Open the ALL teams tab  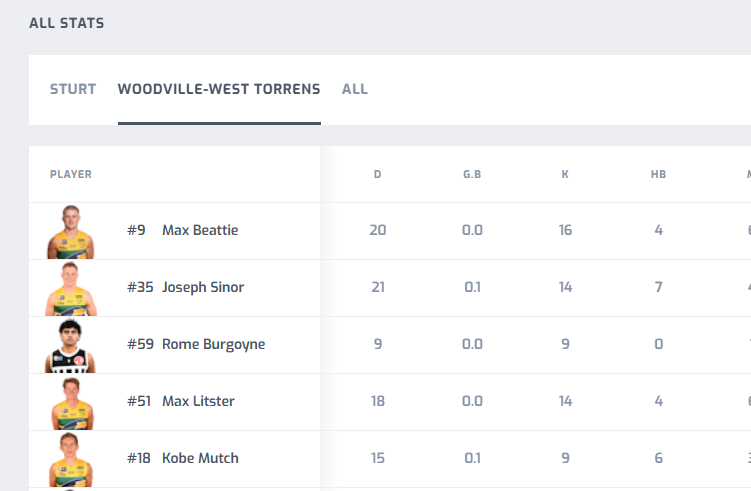(354, 89)
